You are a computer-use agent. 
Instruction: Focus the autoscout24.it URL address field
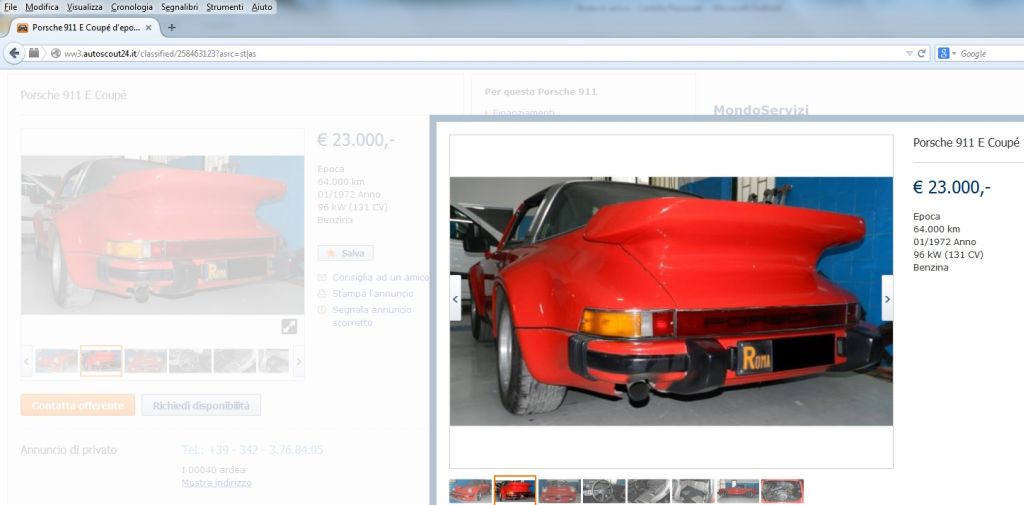(480, 54)
